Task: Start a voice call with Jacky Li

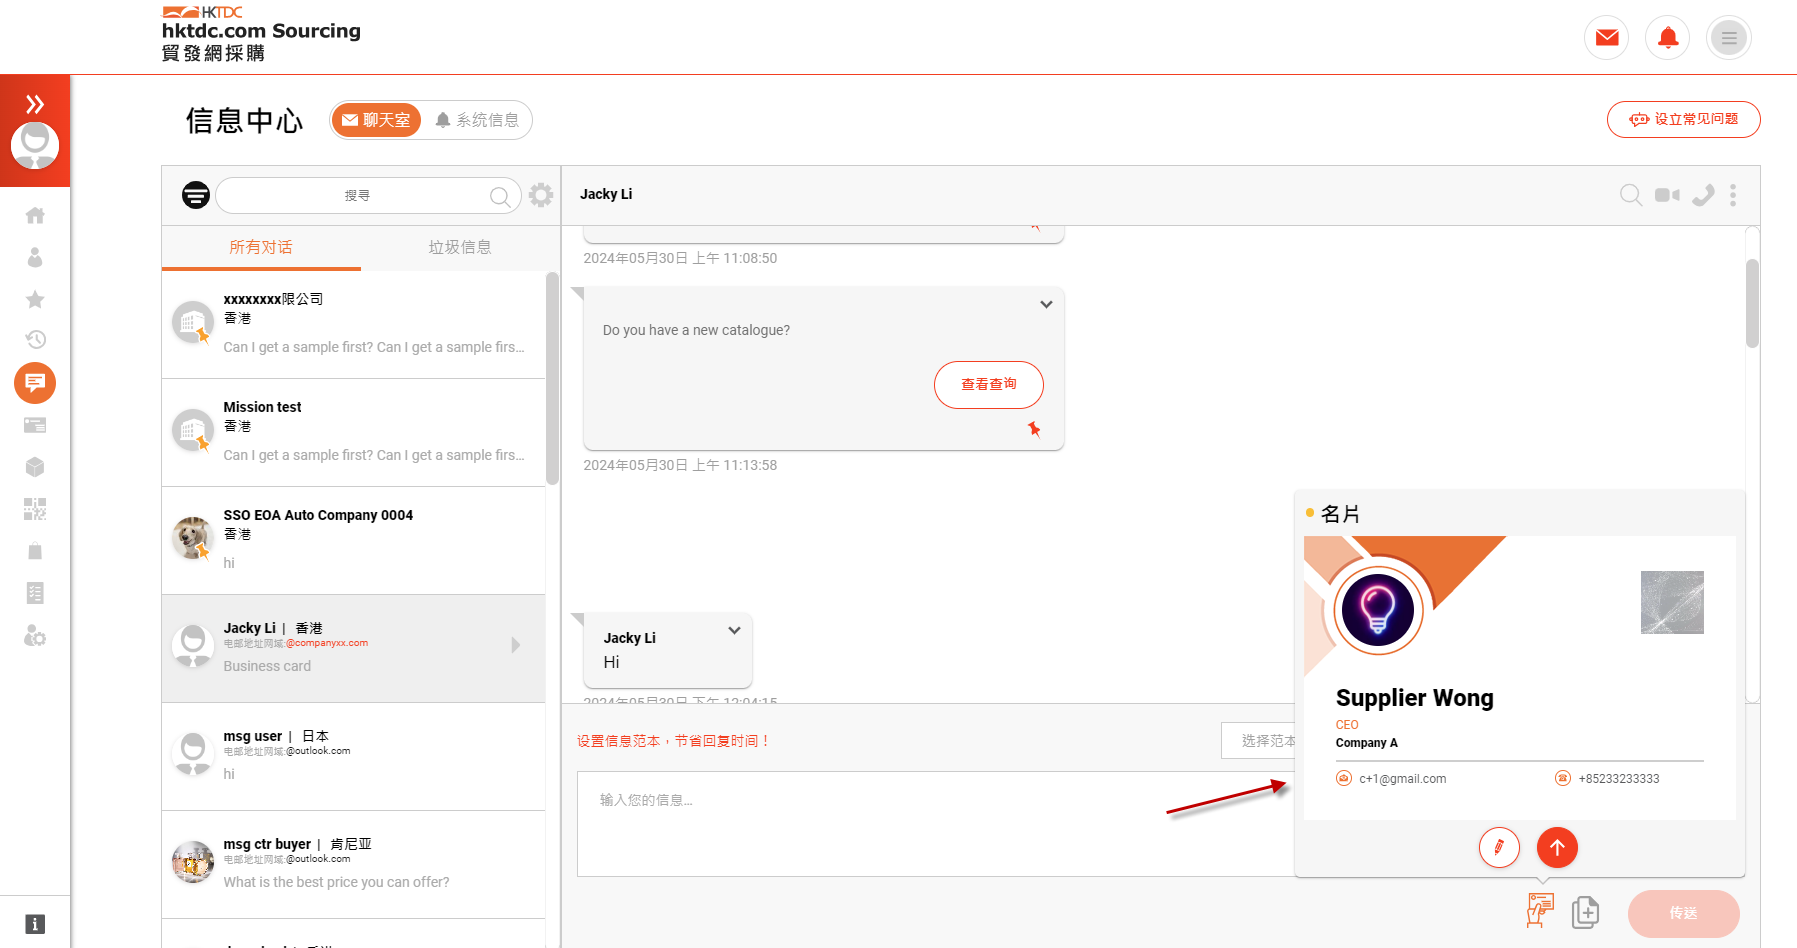Action: point(1703,195)
